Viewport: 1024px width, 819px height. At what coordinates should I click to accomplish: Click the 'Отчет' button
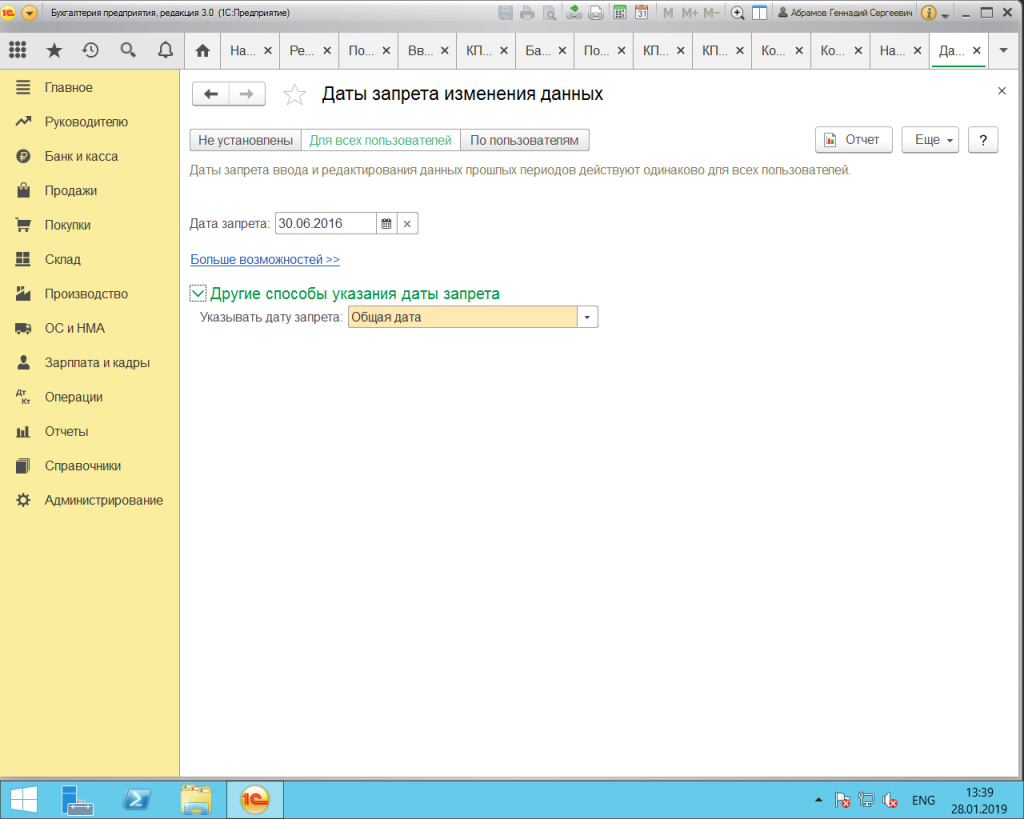click(853, 140)
